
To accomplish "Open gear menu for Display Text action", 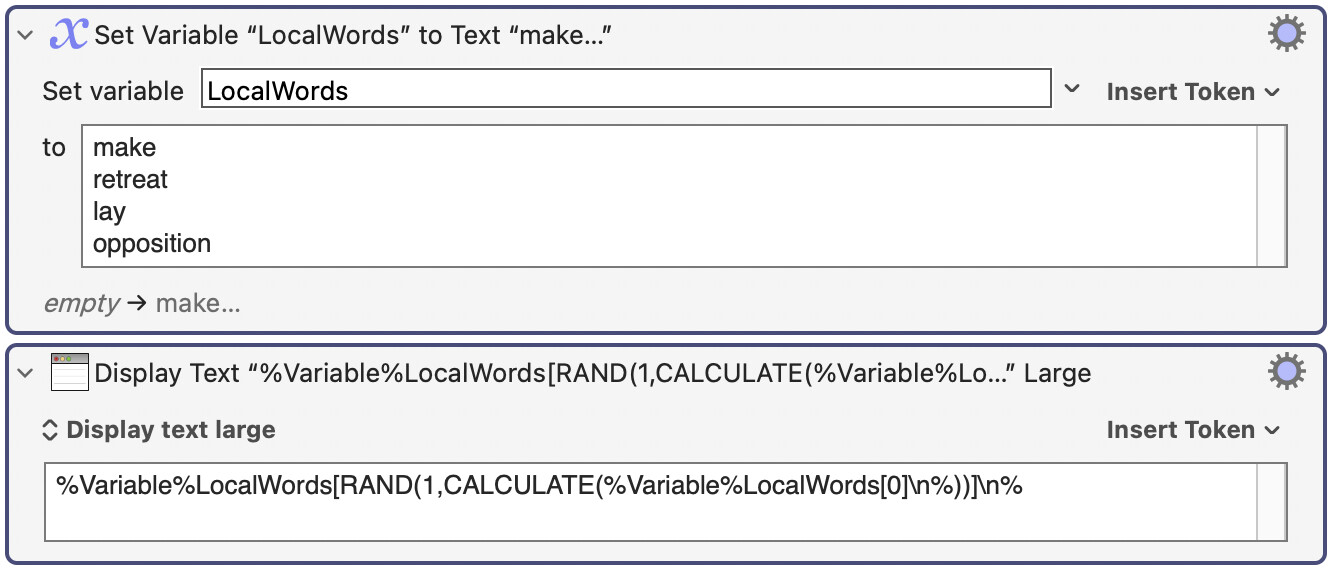I will point(1286,373).
